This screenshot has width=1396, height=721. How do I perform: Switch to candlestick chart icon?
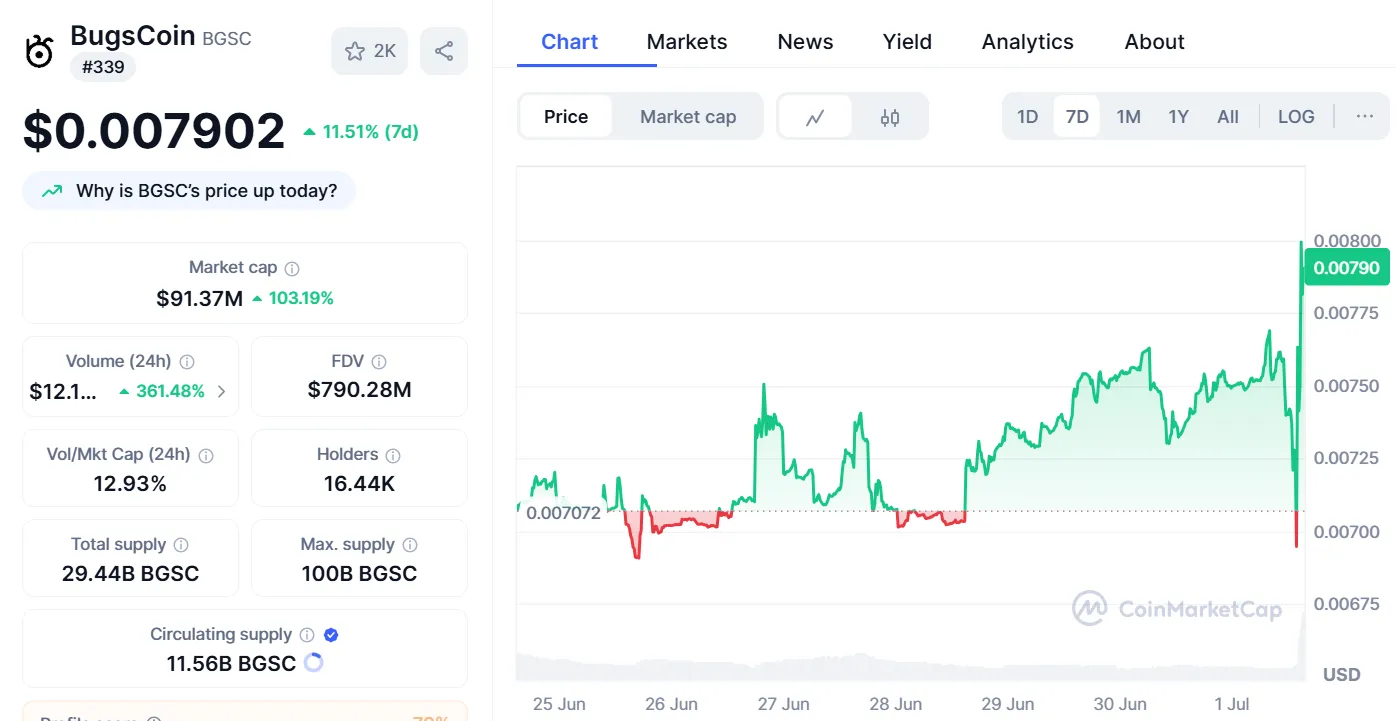click(890, 117)
